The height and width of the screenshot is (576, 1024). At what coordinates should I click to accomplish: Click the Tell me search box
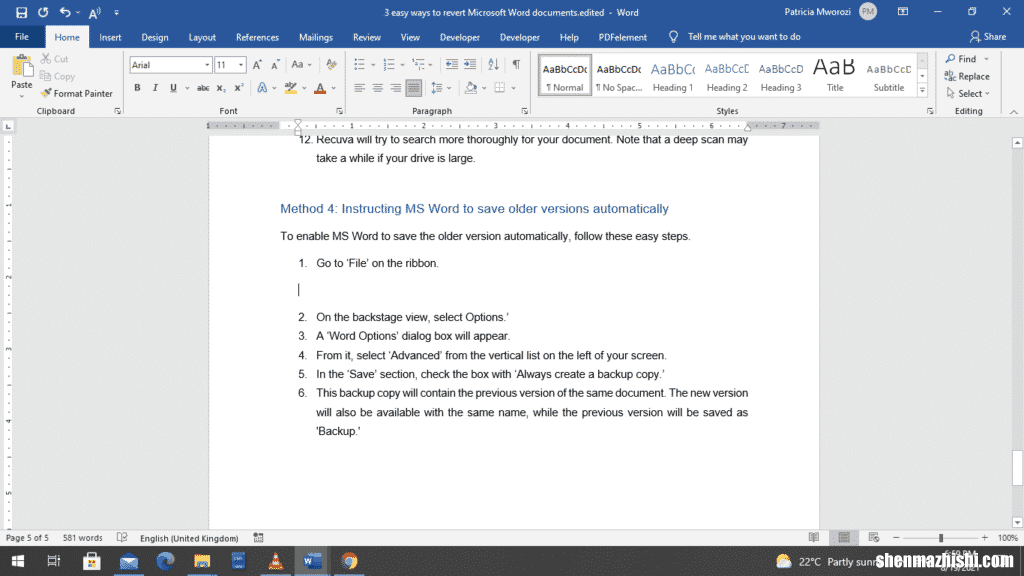[x=743, y=37]
